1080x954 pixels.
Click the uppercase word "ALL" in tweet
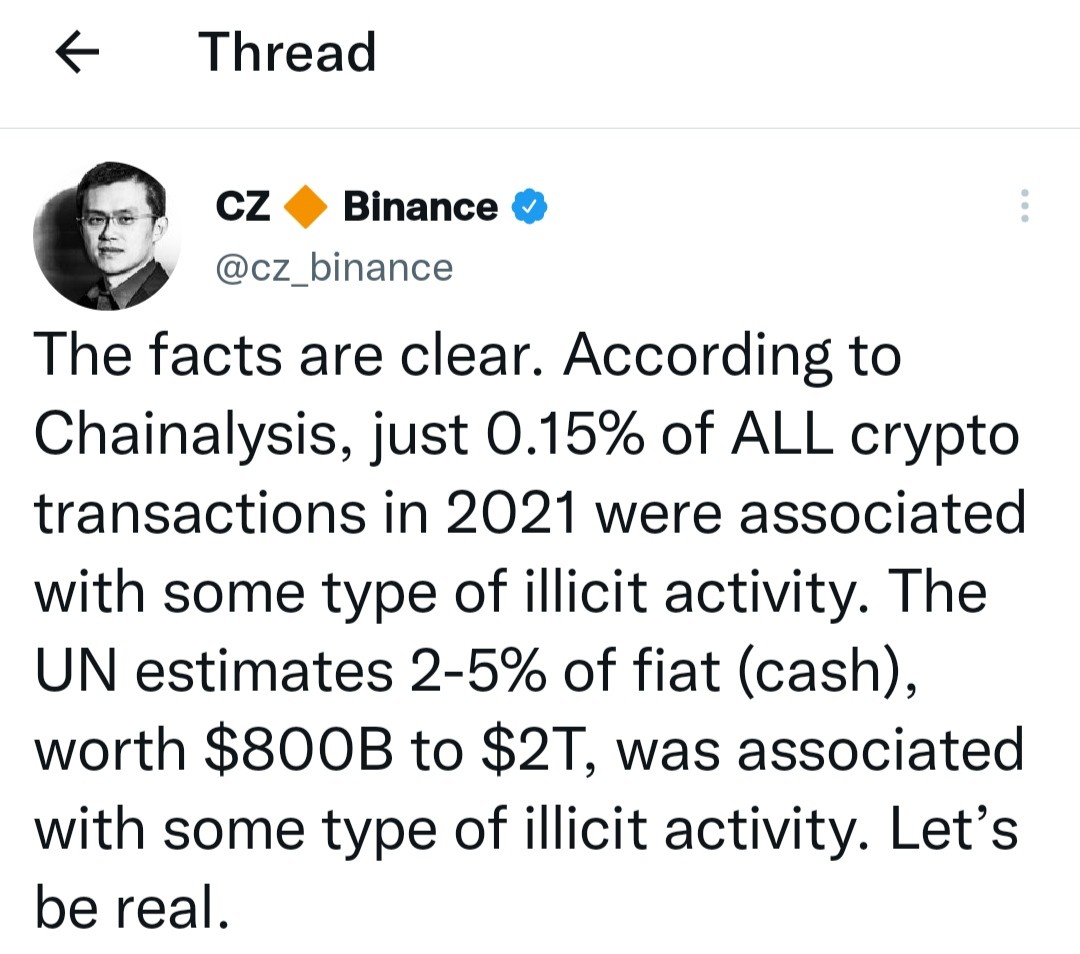(x=782, y=435)
